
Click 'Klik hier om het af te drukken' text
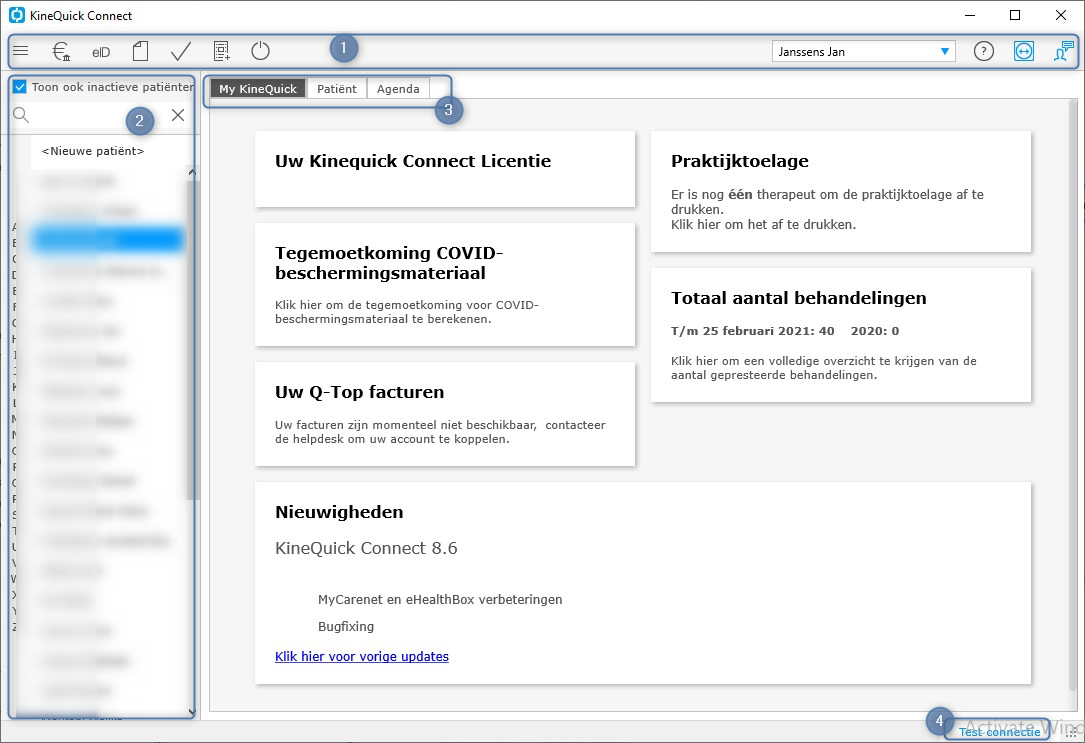(x=763, y=225)
